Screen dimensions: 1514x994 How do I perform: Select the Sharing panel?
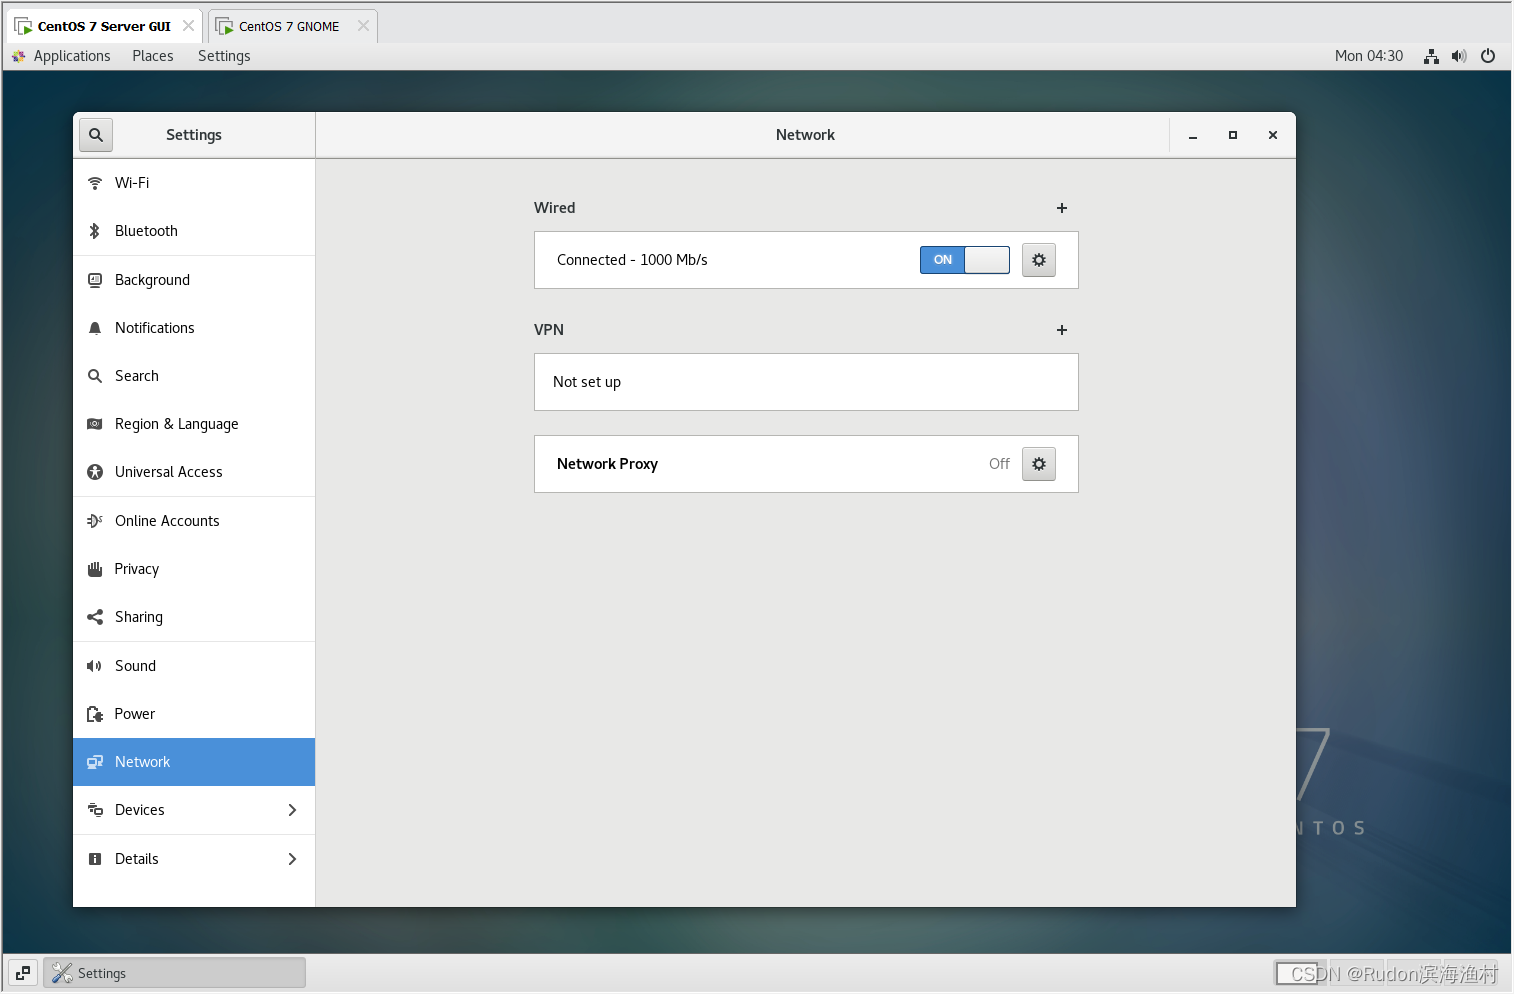click(x=139, y=616)
